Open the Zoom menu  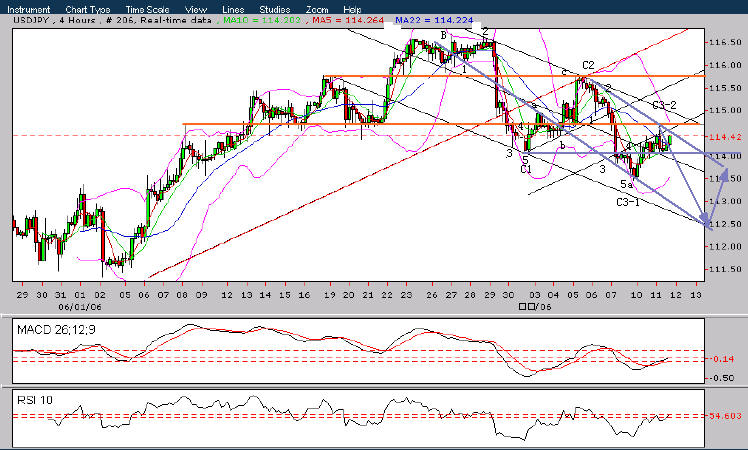(317, 10)
